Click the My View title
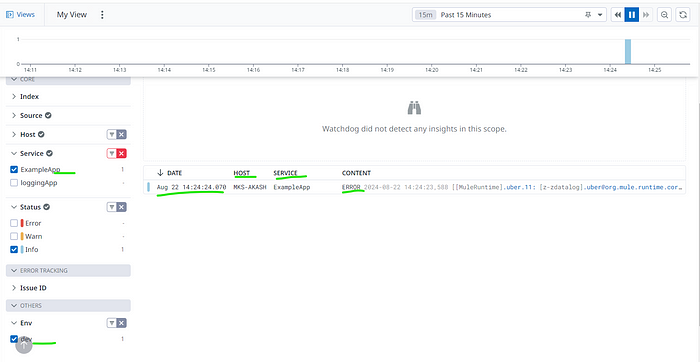The image size is (700, 362). 72,15
